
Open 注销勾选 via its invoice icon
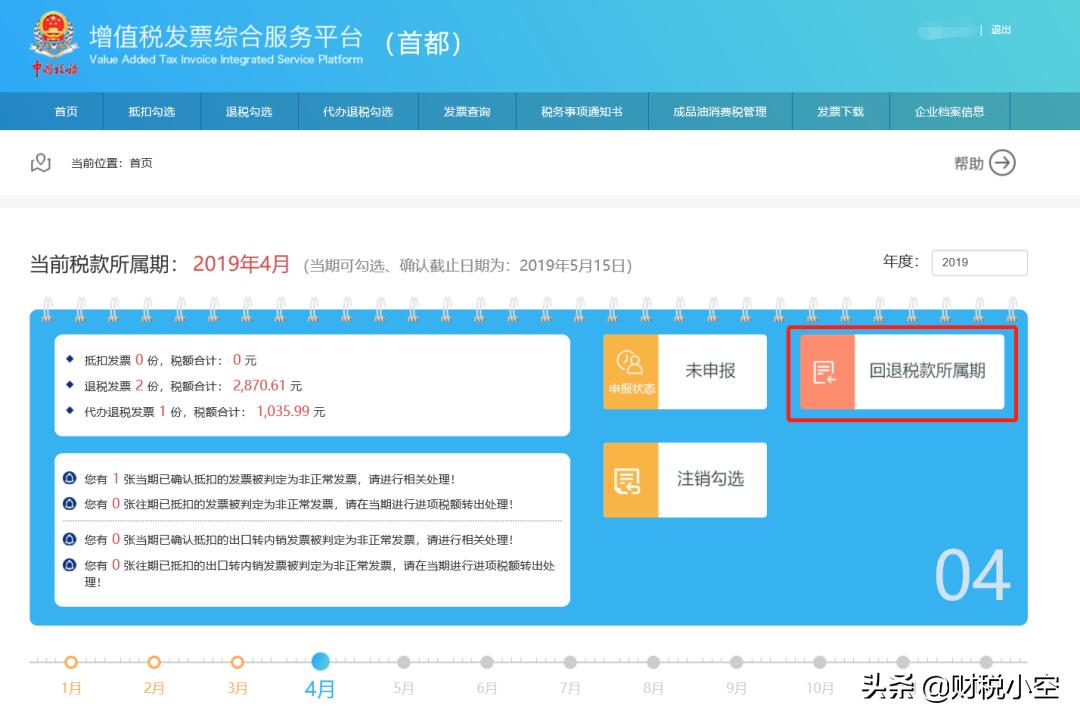click(628, 480)
